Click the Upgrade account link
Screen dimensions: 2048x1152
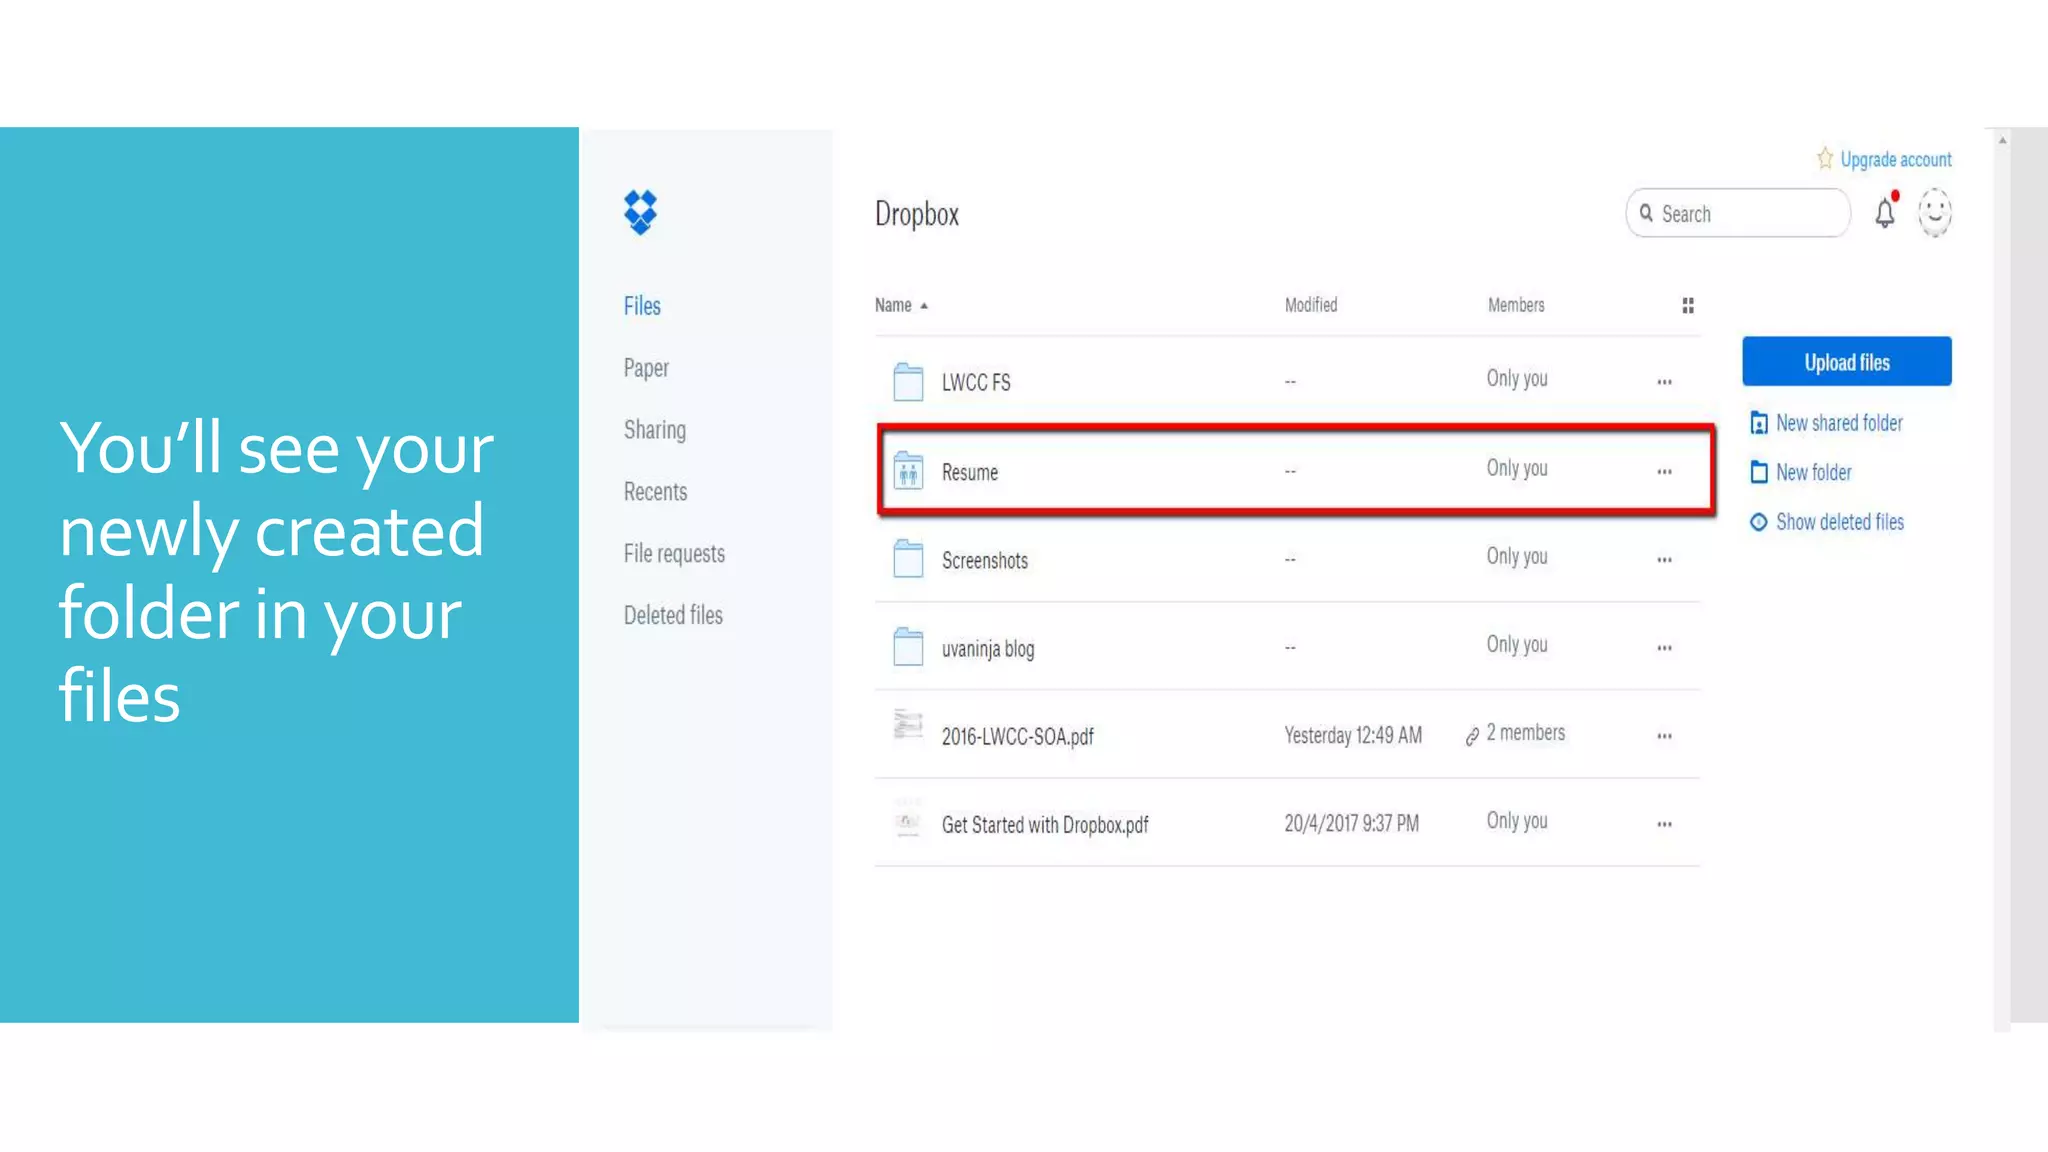pos(1896,159)
